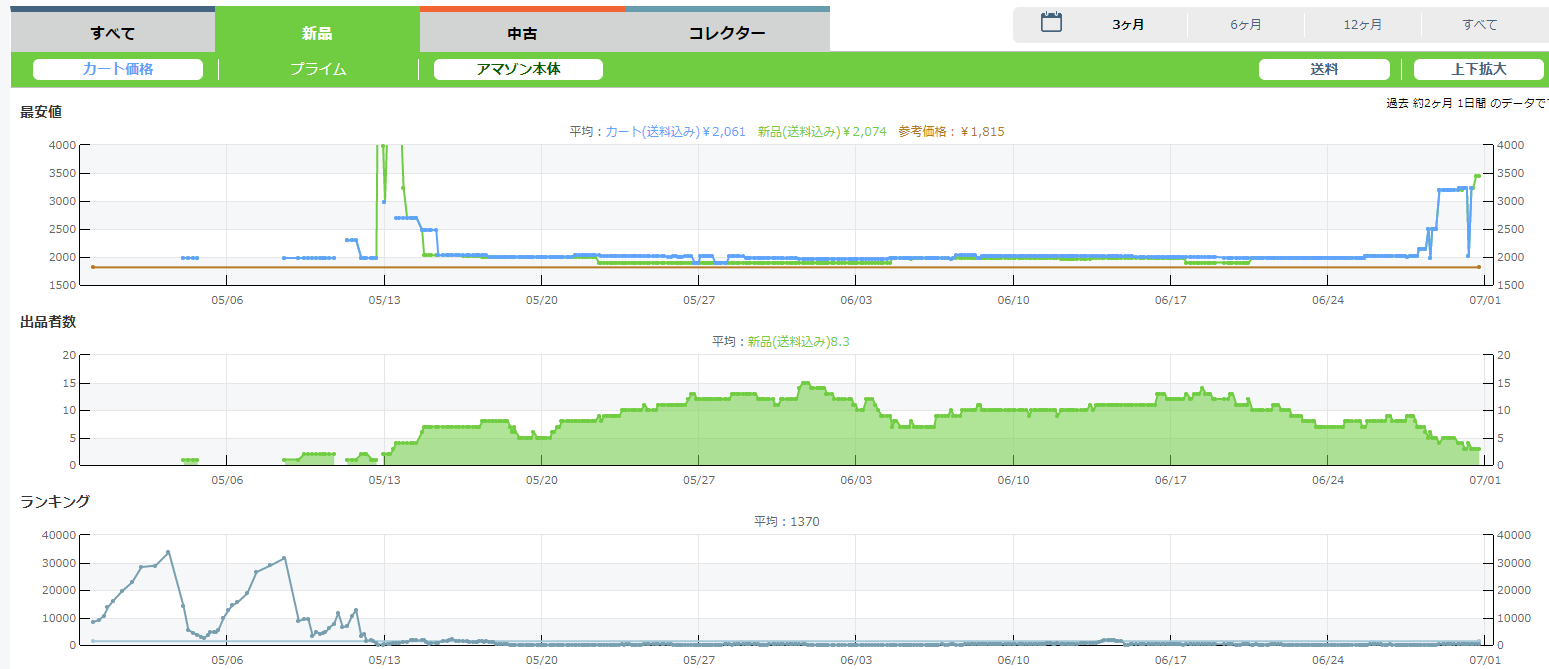Viewport: 1549px width, 669px height.
Task: Click the price spike peak near 05/13
Action: (x=383, y=146)
